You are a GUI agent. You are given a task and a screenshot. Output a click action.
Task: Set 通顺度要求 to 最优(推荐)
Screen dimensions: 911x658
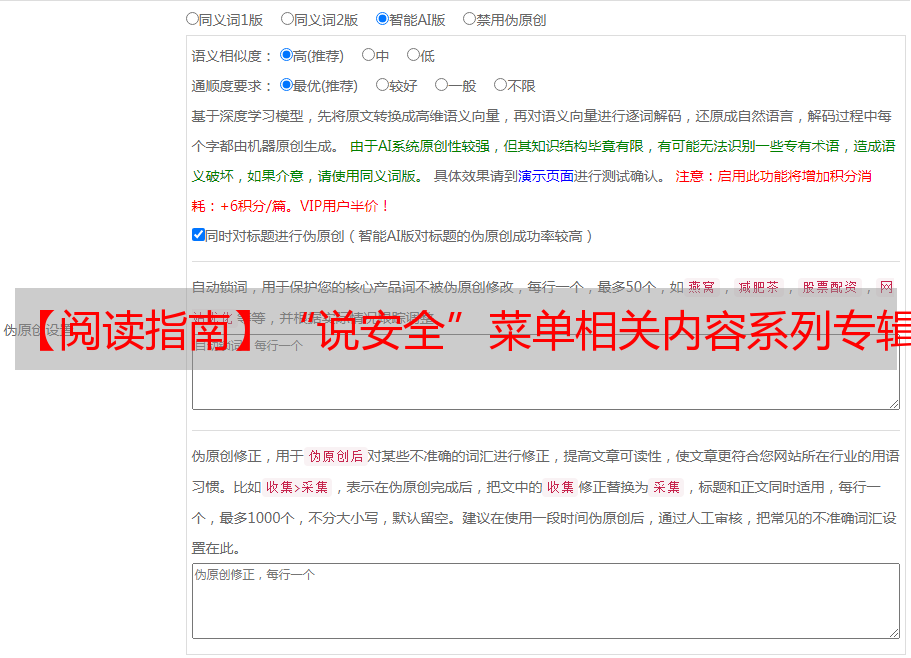click(286, 85)
